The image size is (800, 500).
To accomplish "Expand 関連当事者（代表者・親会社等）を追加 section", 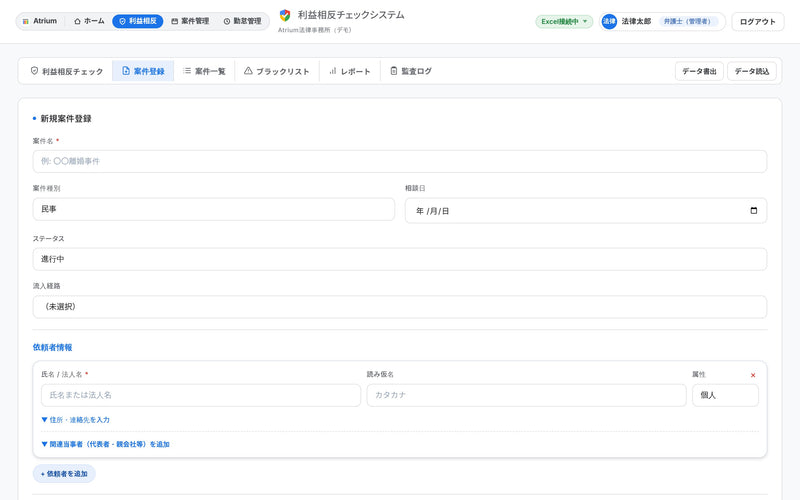I will (105, 444).
